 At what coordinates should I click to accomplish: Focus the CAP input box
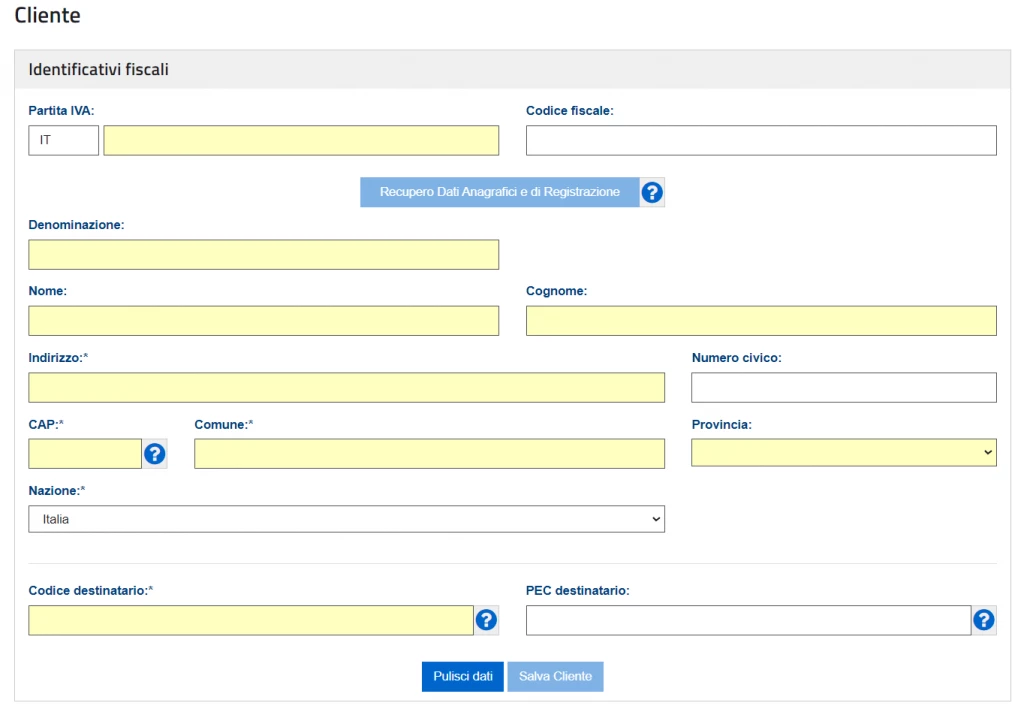click(x=85, y=454)
